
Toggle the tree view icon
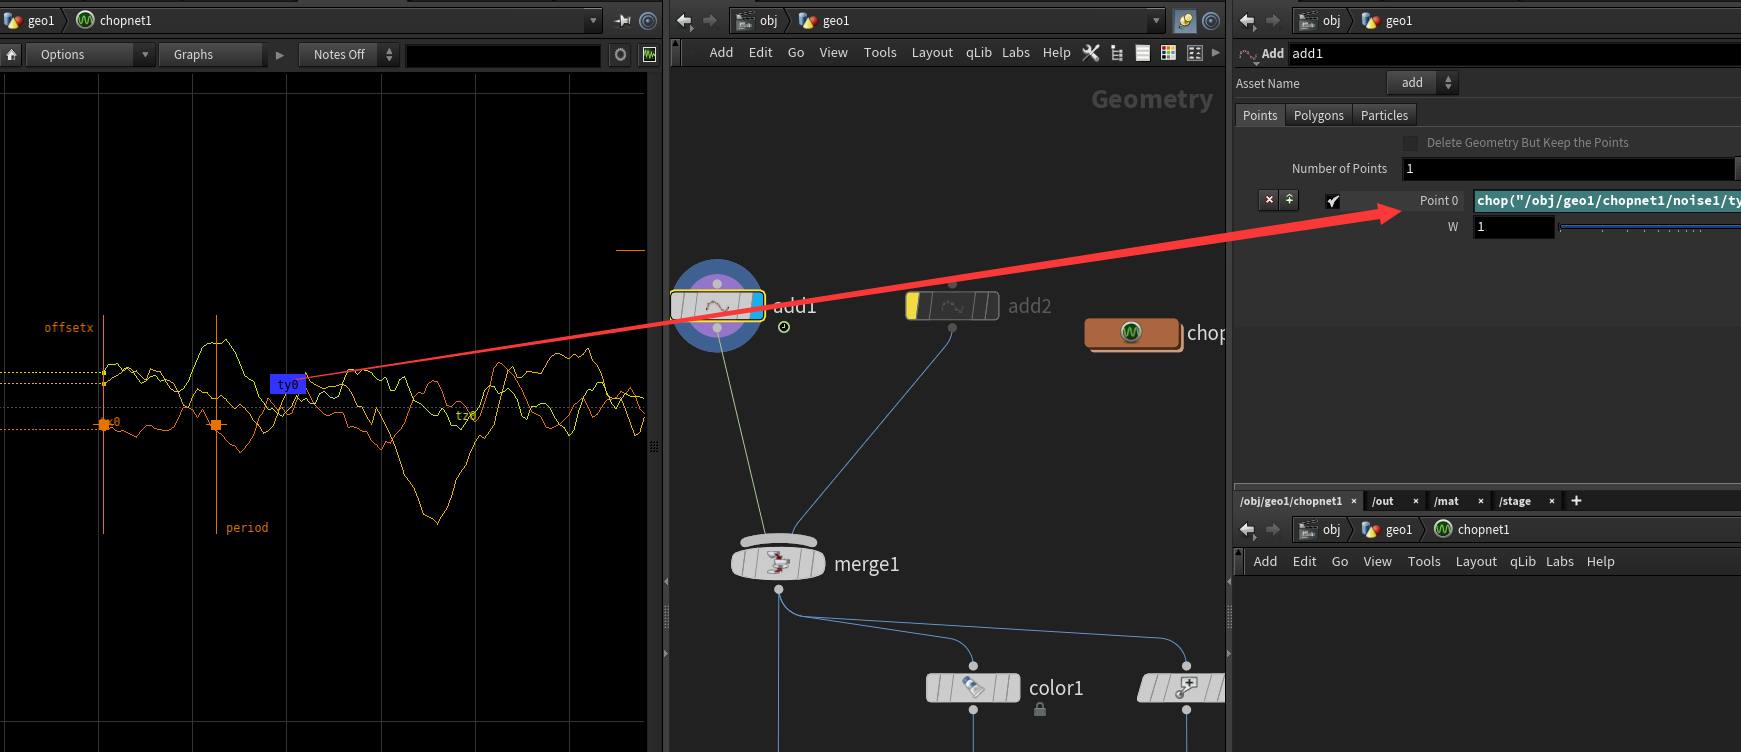click(1117, 53)
